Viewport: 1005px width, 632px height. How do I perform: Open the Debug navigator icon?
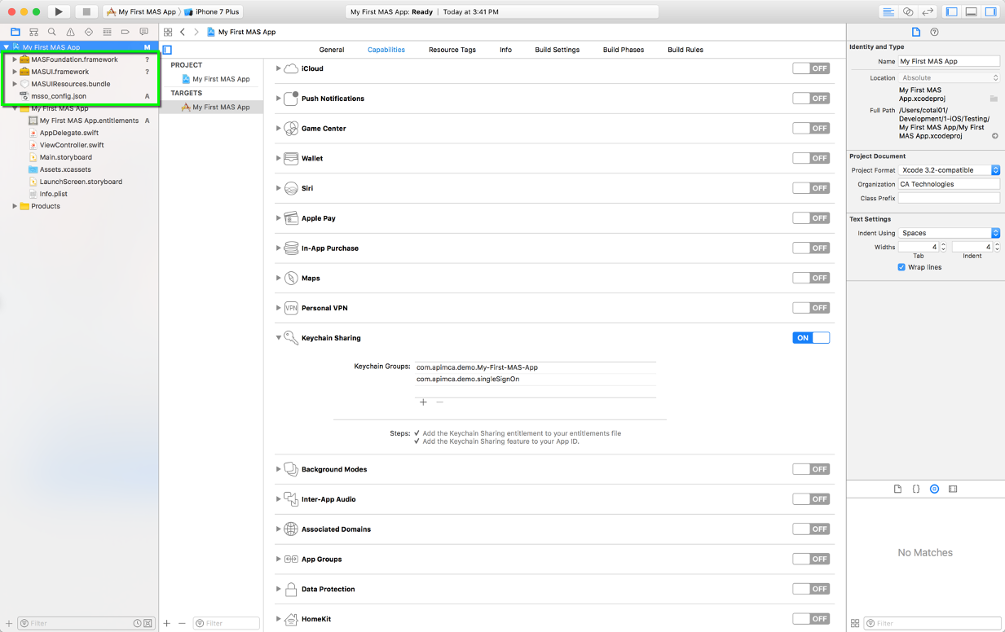pos(107,31)
